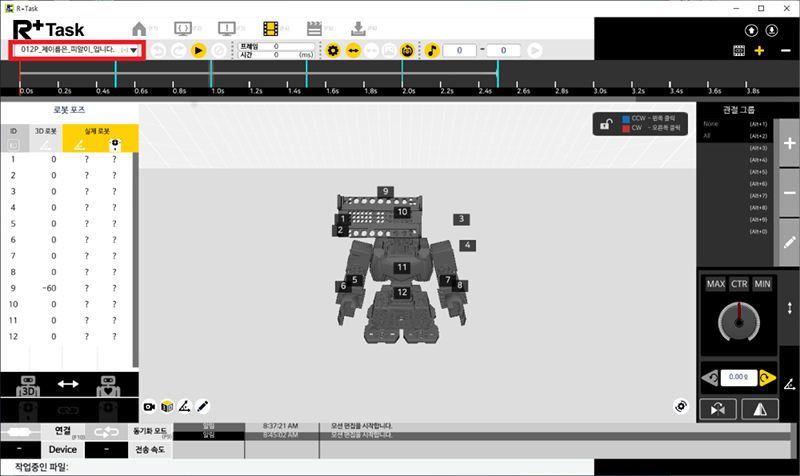Add joint group with plus button
Screen dimensions: 800x476
(789, 144)
